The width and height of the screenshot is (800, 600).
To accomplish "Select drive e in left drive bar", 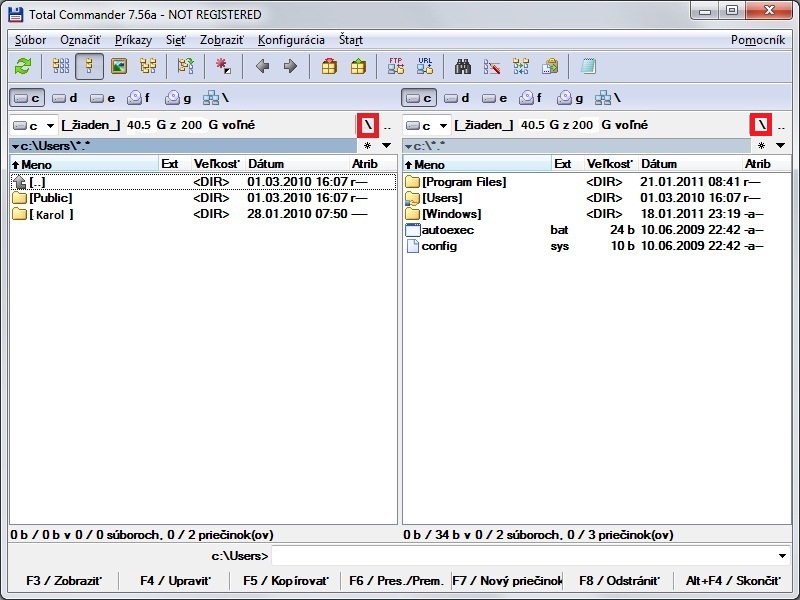I will click(103, 98).
